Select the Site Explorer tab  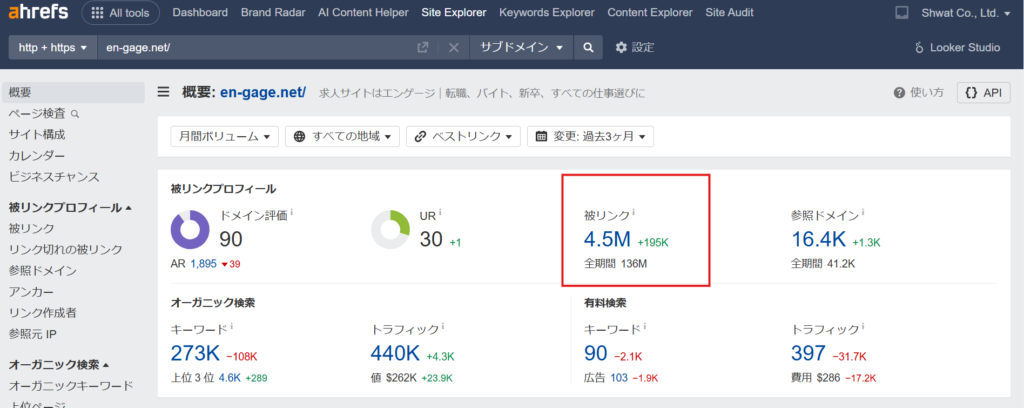(x=453, y=12)
